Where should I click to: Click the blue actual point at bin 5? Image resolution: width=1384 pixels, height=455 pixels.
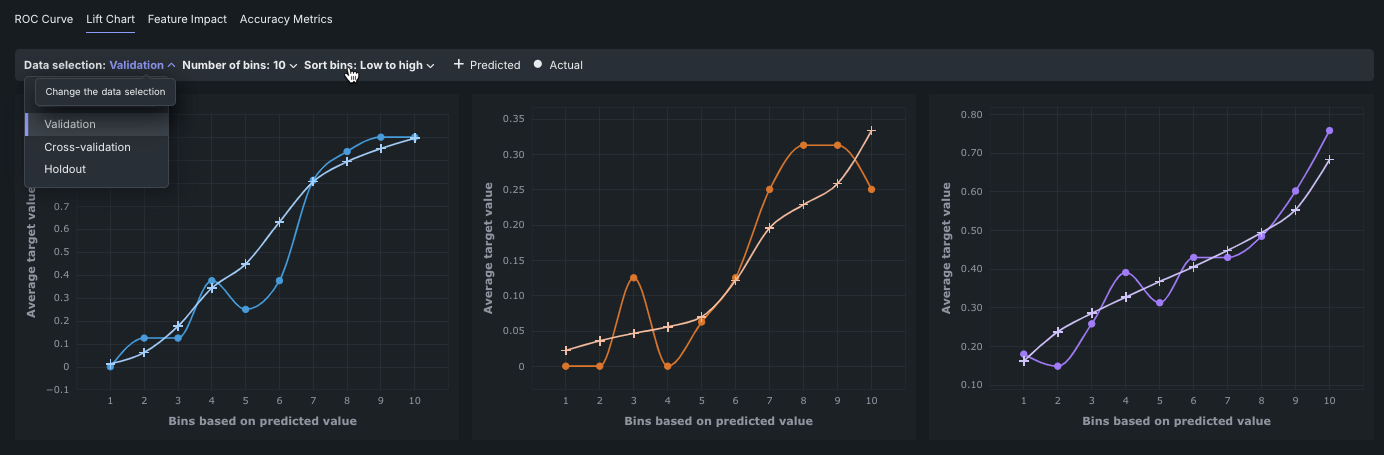click(x=245, y=310)
